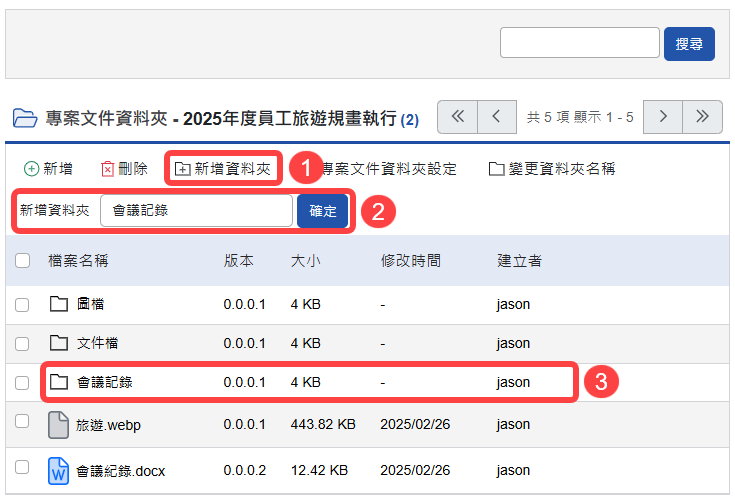Check the box for 圖檔 folder
The image size is (735, 500).
pyautogui.click(x=23, y=304)
